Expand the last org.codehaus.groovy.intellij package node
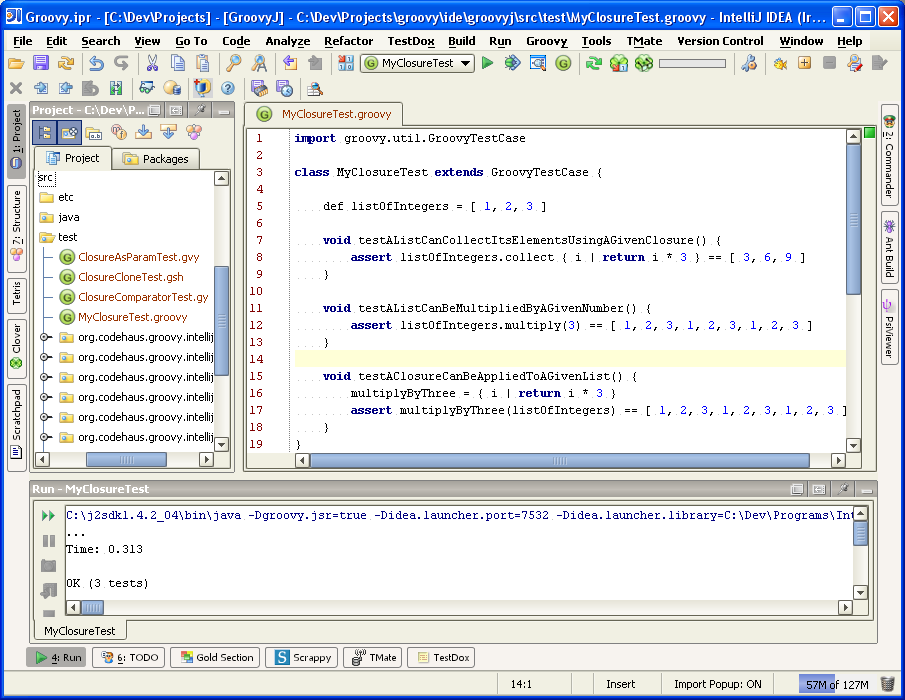Viewport: 905px width, 700px height. point(44,437)
